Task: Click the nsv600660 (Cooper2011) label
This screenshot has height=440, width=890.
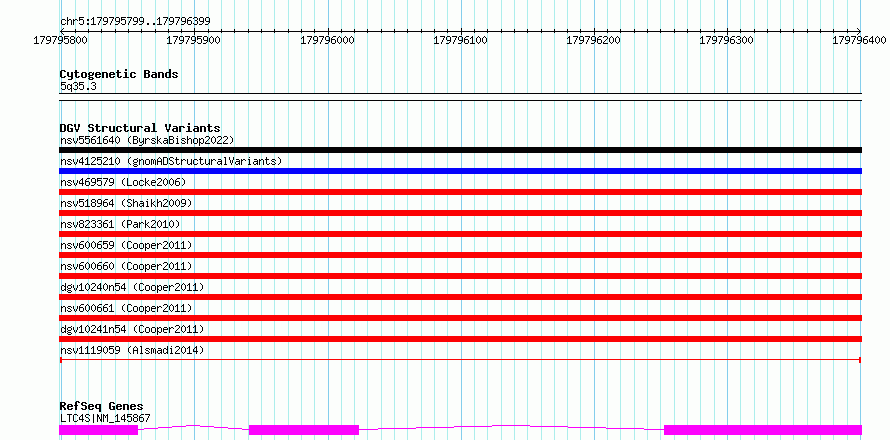Action: coord(126,266)
